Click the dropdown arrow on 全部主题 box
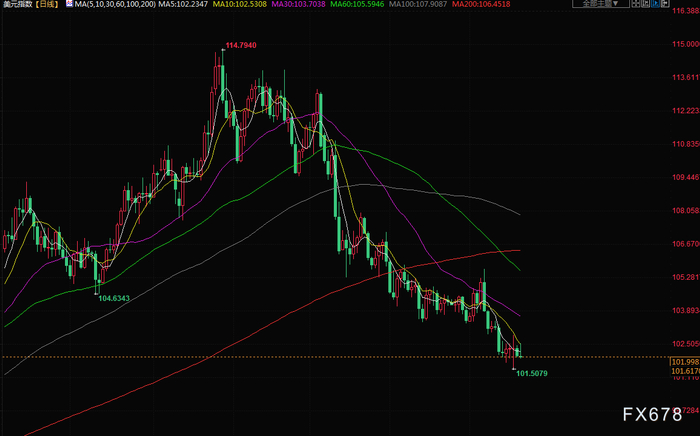700x436 pixels. tap(615, 4)
